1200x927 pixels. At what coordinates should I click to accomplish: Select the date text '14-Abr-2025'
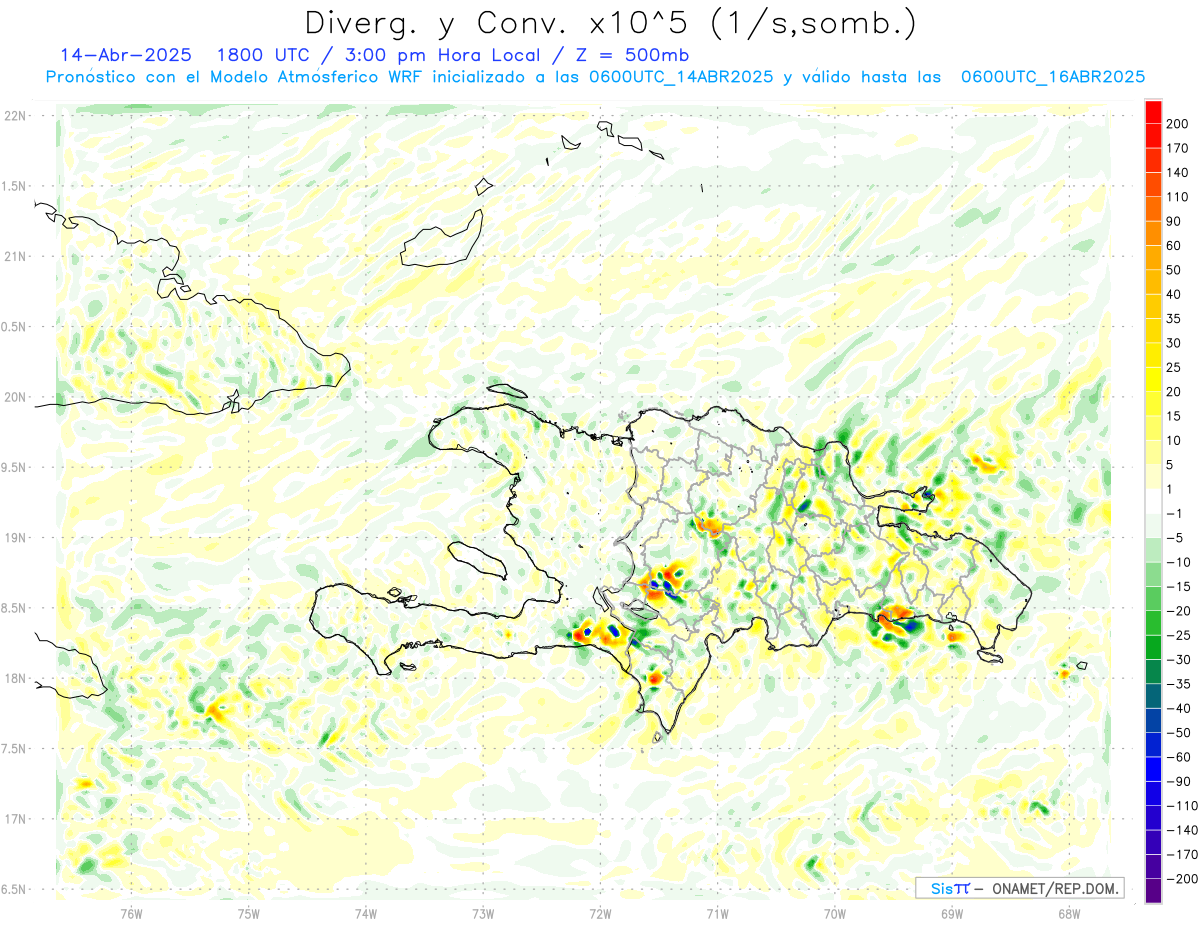(125, 55)
